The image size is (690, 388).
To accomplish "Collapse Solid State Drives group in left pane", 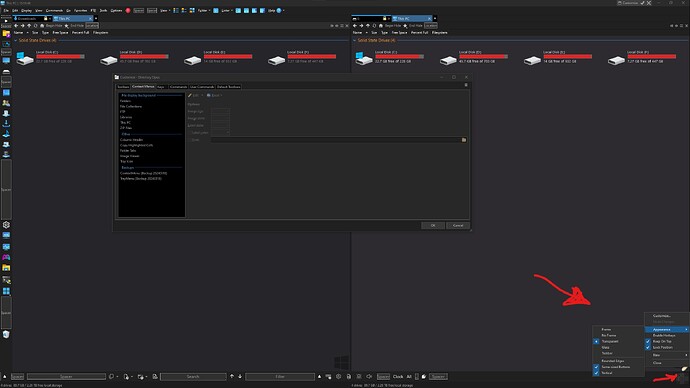I will (x=16, y=40).
